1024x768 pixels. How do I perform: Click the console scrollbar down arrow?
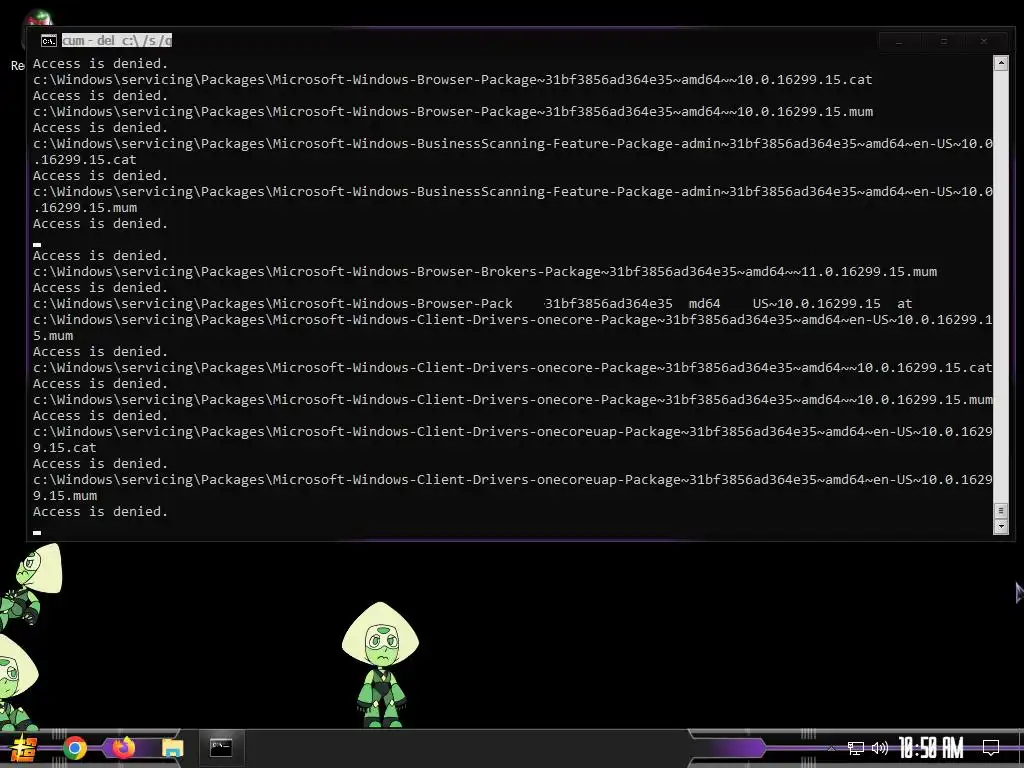click(x=1000, y=526)
